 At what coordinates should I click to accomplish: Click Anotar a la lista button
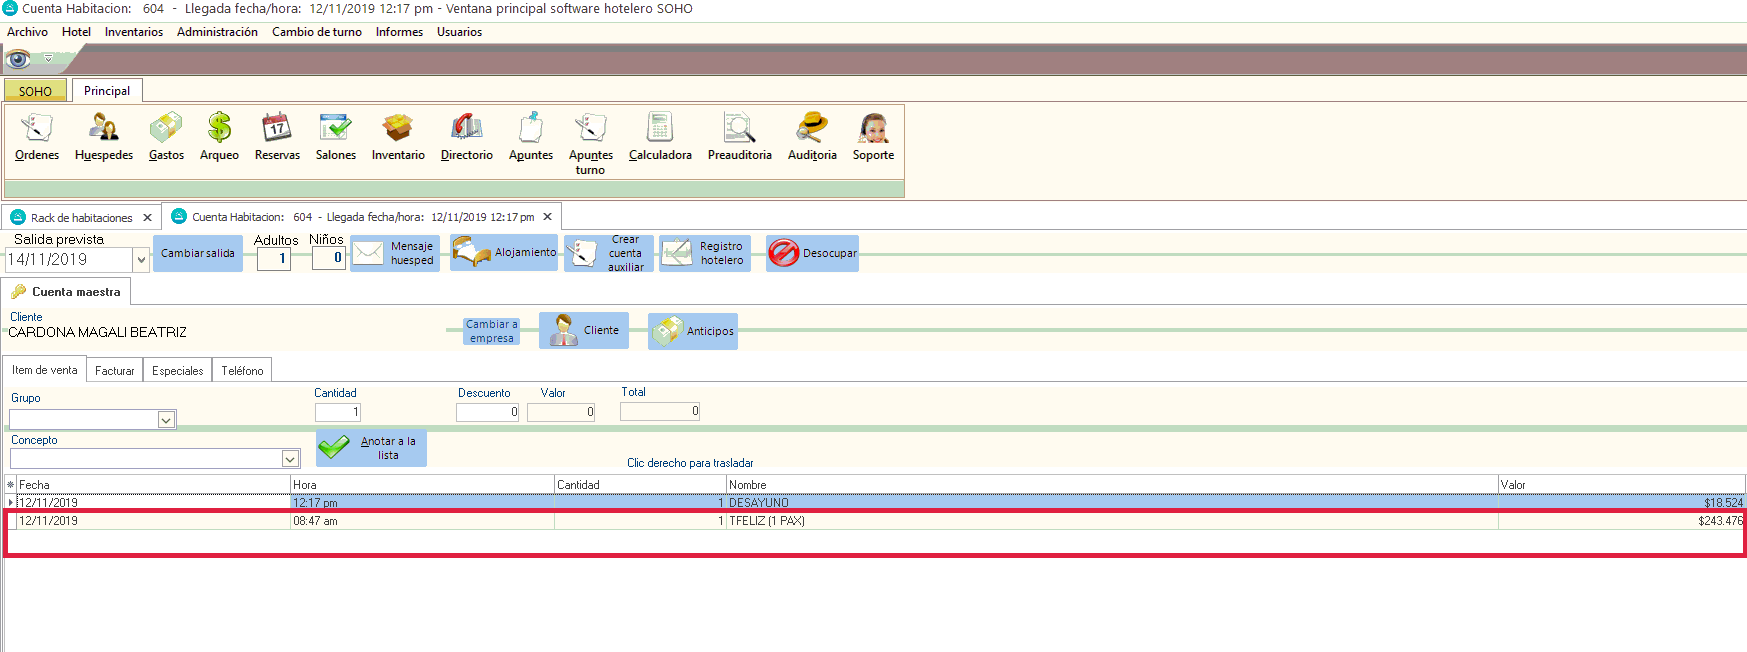tap(372, 448)
